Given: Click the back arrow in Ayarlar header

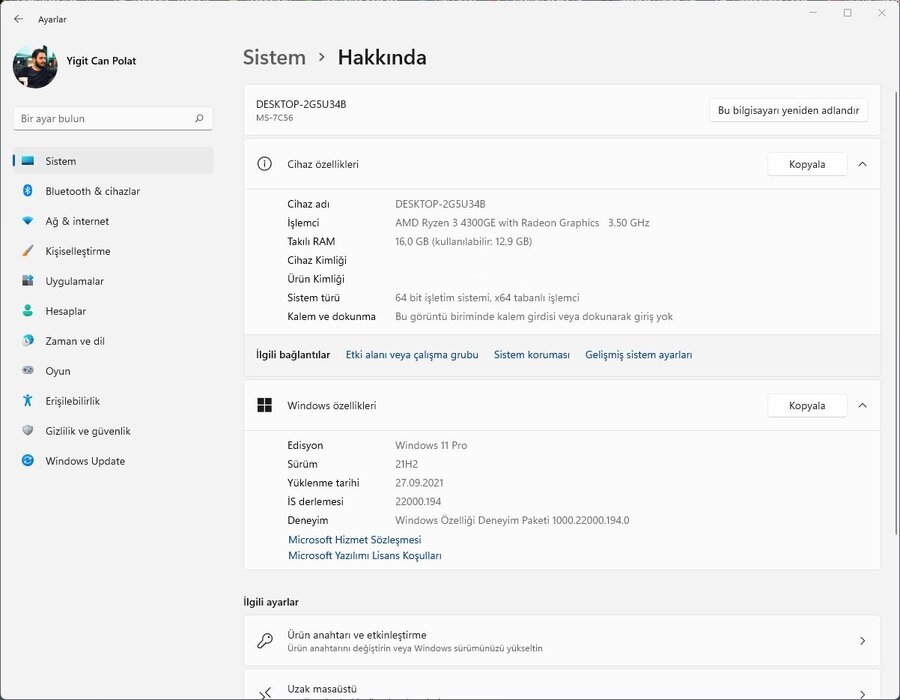Looking at the screenshot, I should click(x=18, y=19).
